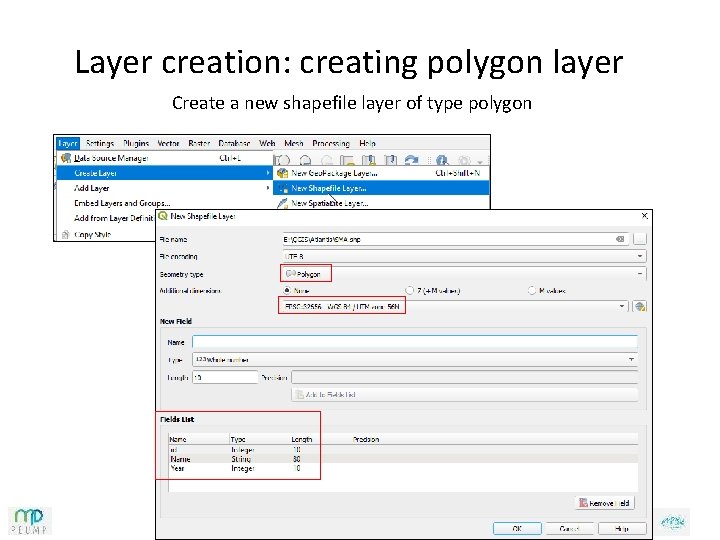This screenshot has width=720, height=540.
Task: Open the Database menu
Action: [234, 143]
